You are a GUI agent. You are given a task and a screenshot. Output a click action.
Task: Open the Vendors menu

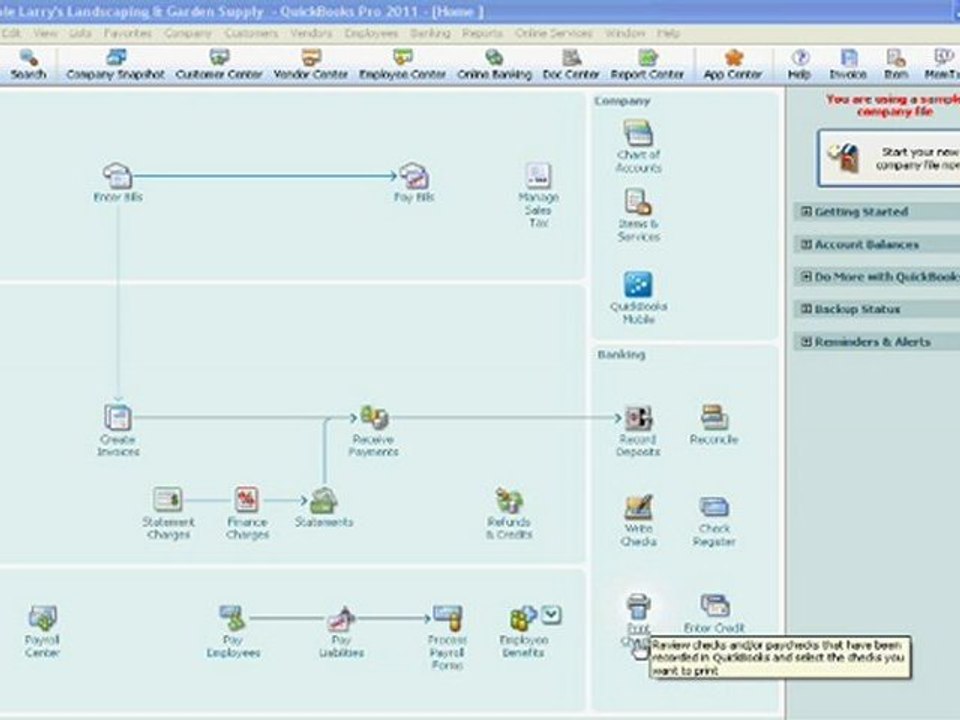311,33
